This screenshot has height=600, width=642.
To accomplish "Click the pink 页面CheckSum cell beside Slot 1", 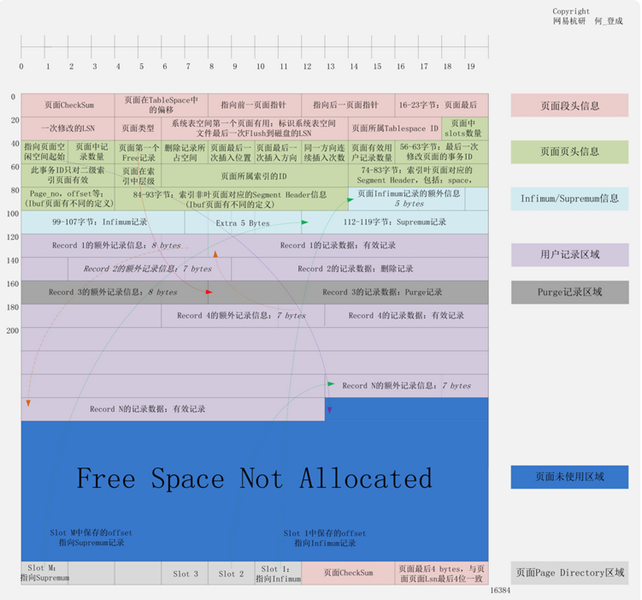I will click(348, 573).
